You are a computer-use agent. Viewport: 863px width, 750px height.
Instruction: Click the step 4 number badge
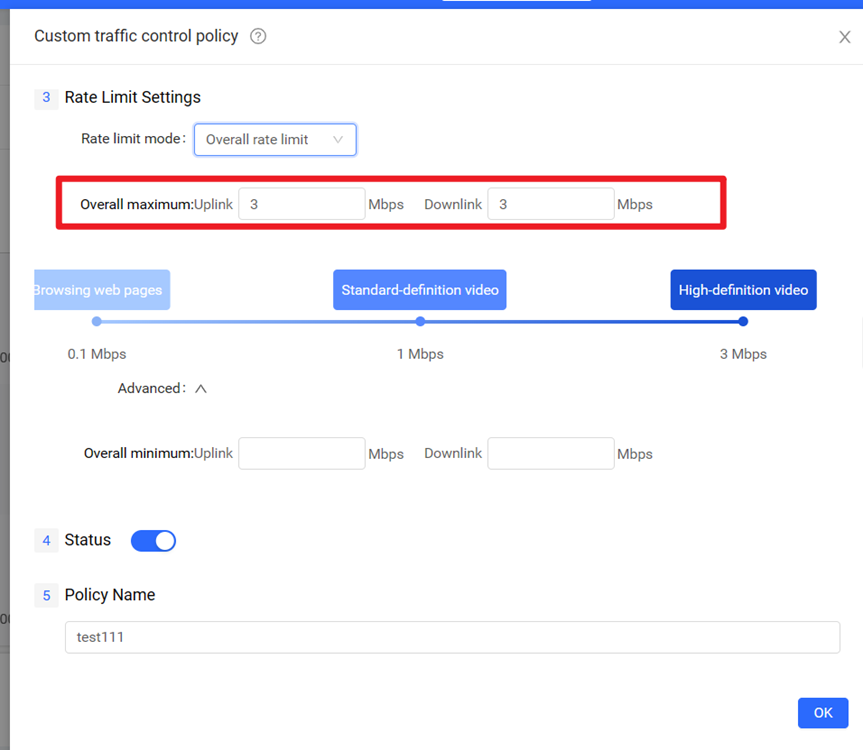click(46, 541)
